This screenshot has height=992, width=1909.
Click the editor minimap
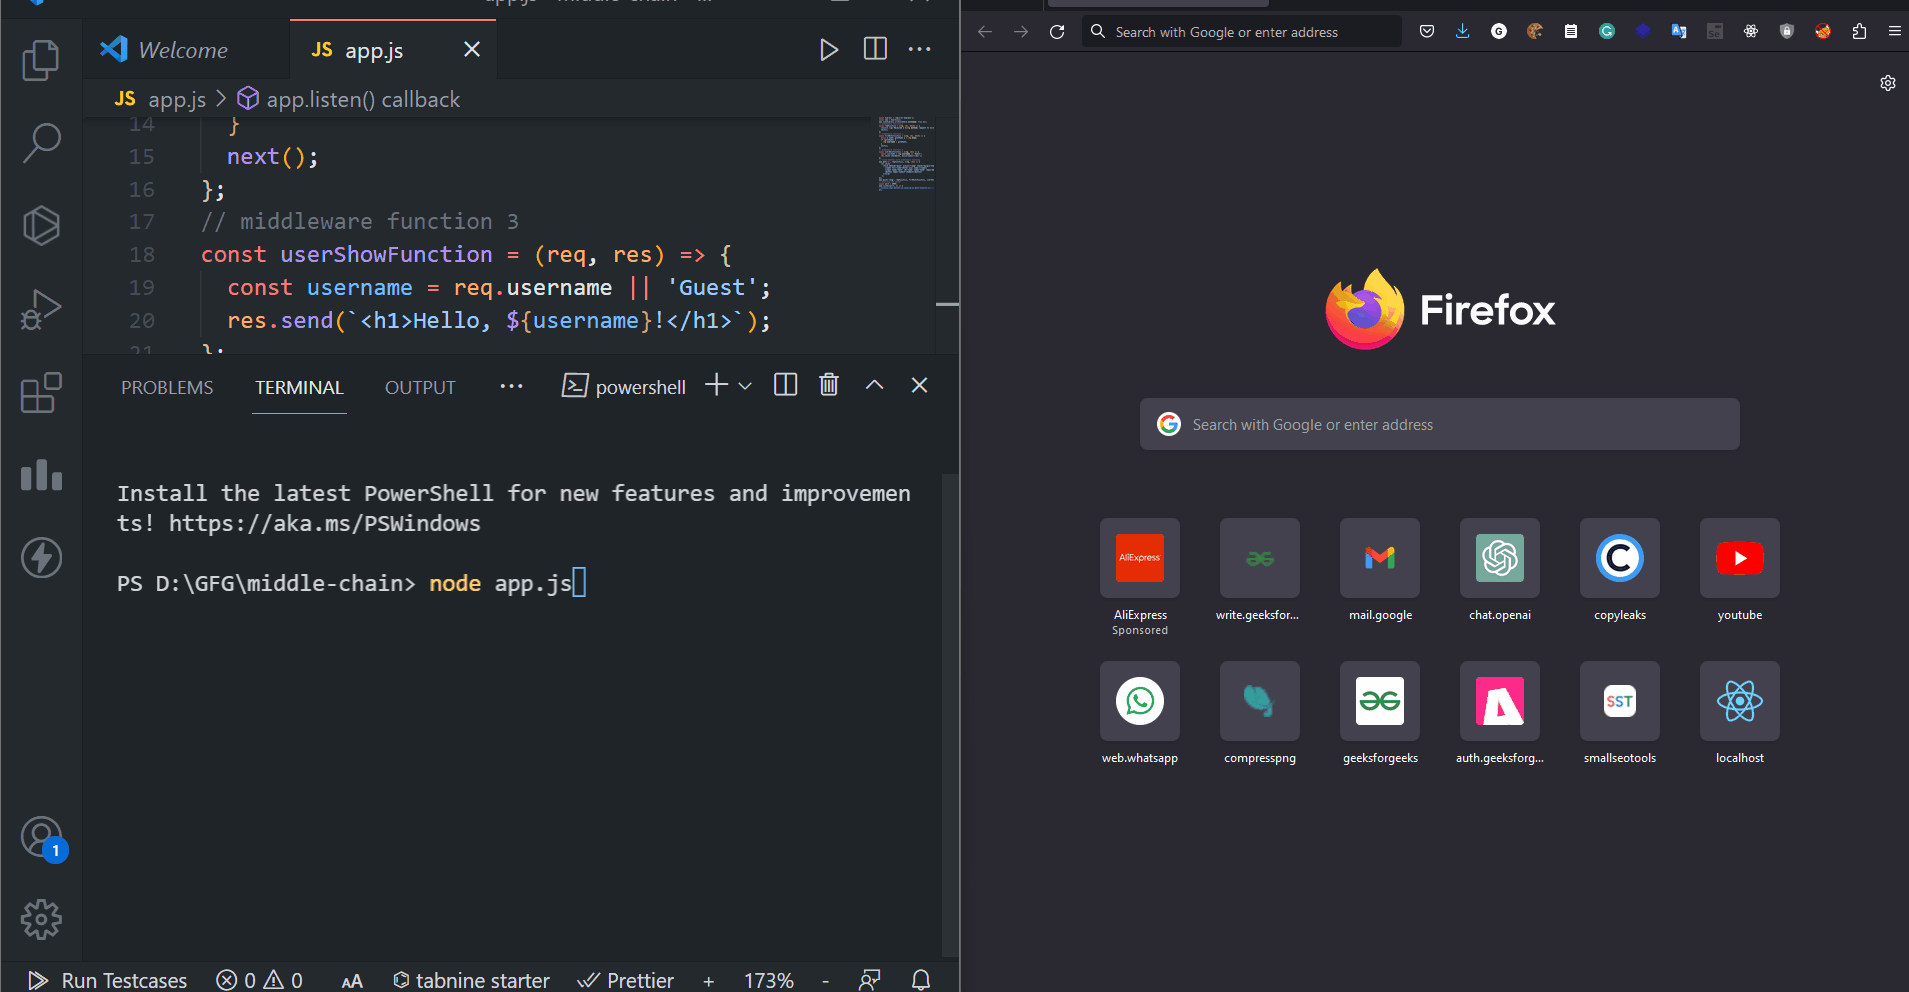907,153
